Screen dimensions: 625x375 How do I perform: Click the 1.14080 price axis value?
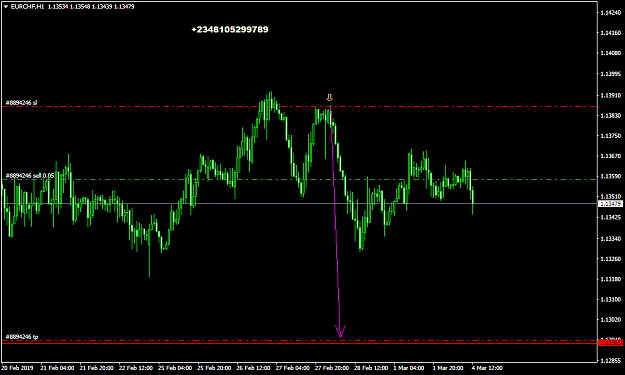coord(611,53)
